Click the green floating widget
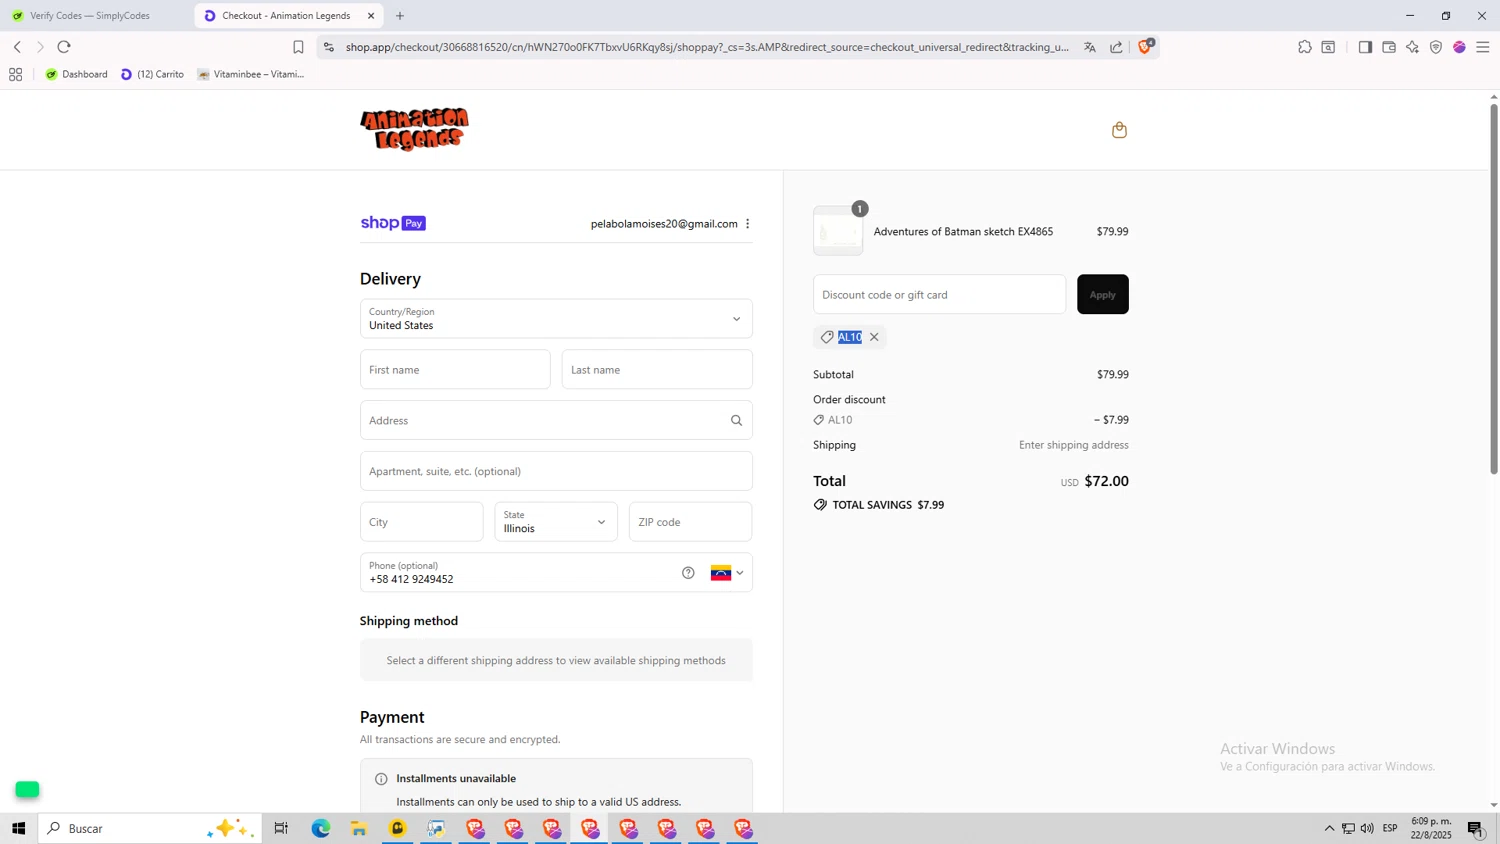 [x=27, y=790]
